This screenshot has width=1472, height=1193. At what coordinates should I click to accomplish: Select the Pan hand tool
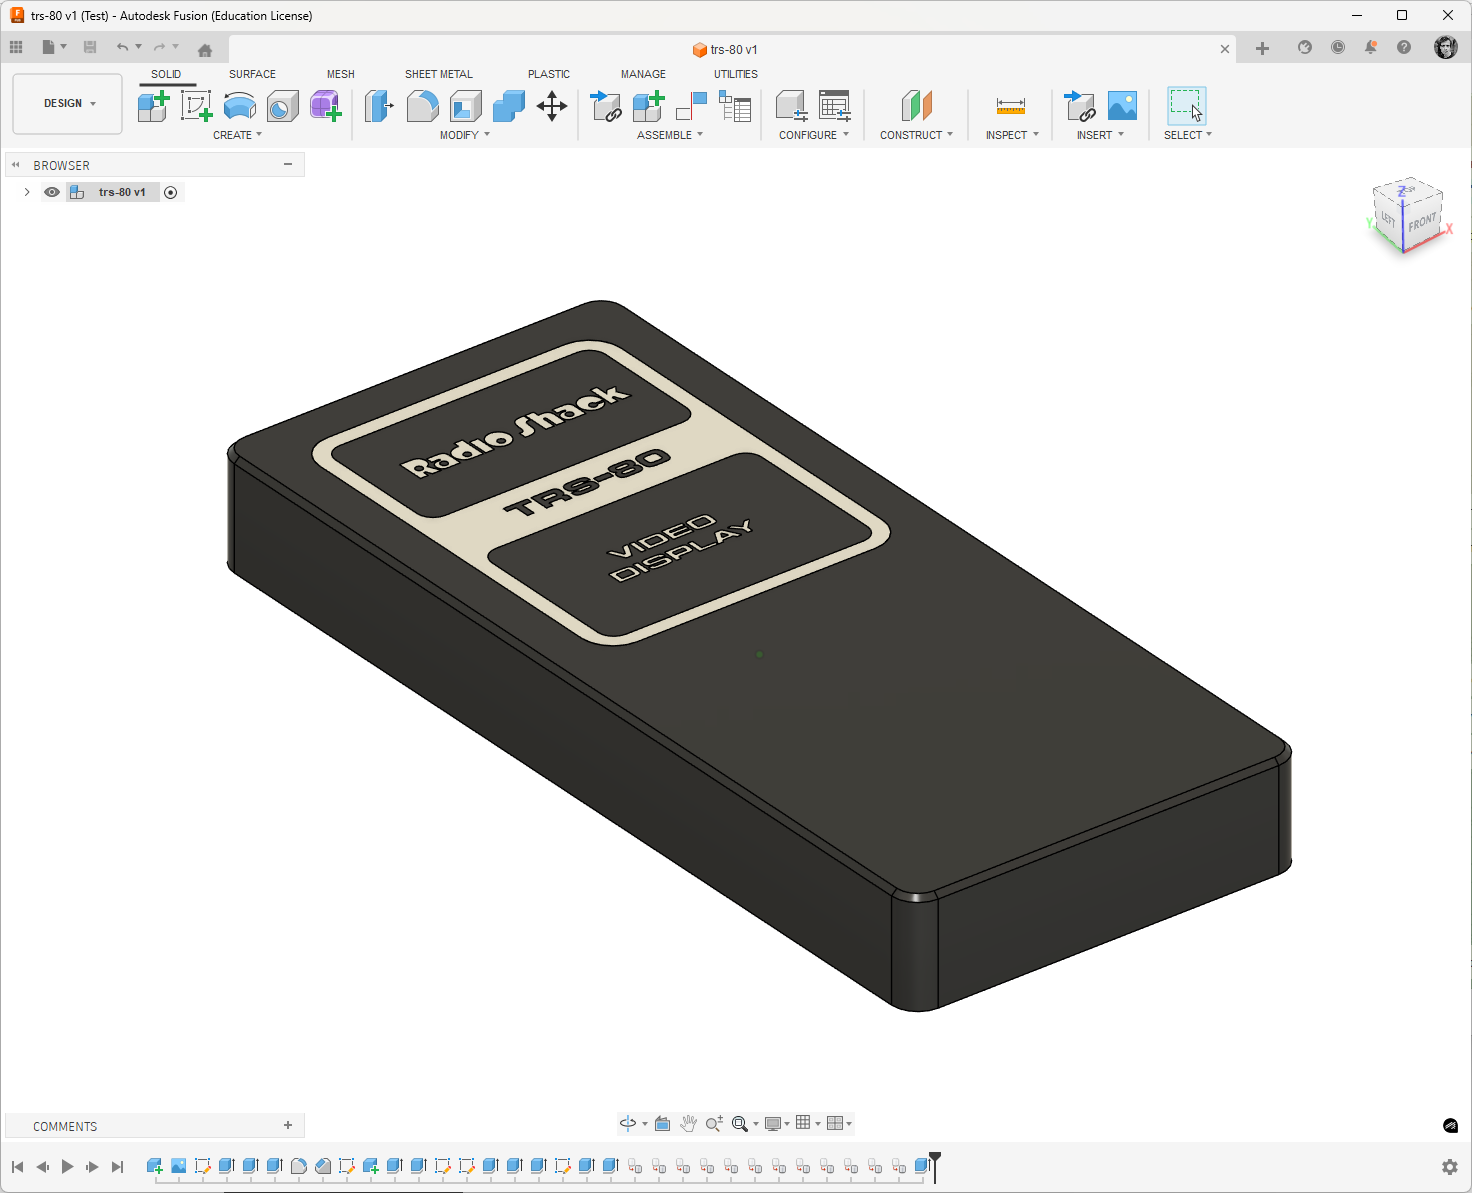click(688, 1123)
